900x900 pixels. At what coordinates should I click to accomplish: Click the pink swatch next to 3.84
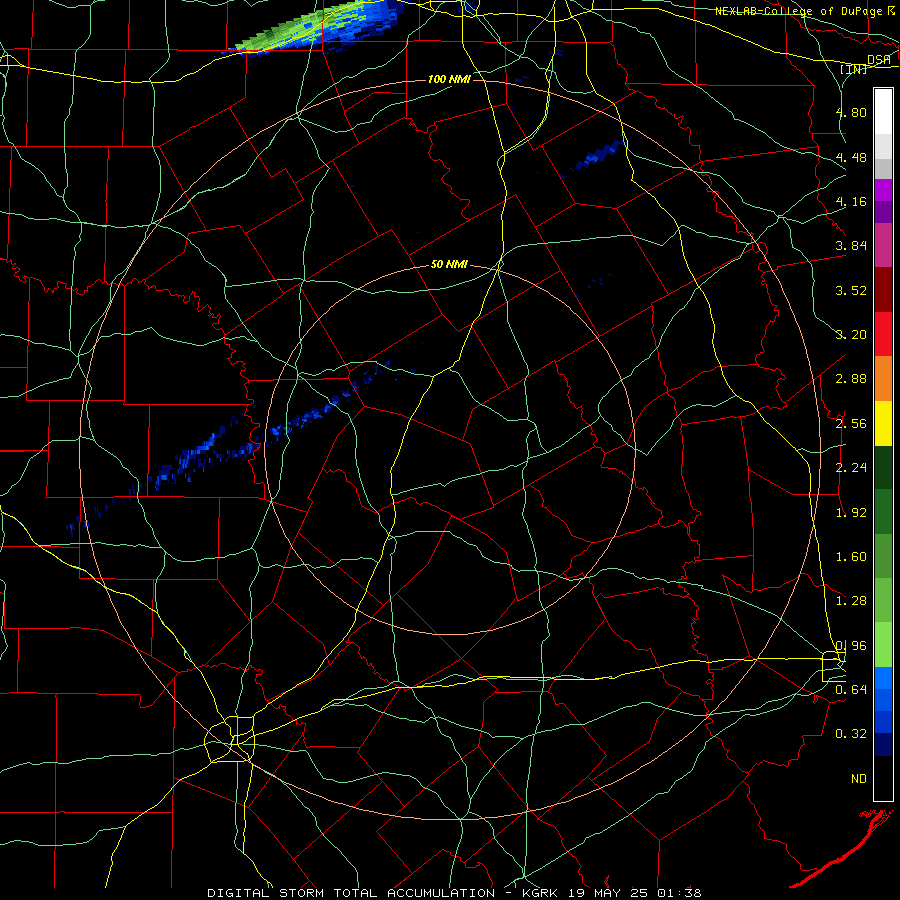point(883,245)
